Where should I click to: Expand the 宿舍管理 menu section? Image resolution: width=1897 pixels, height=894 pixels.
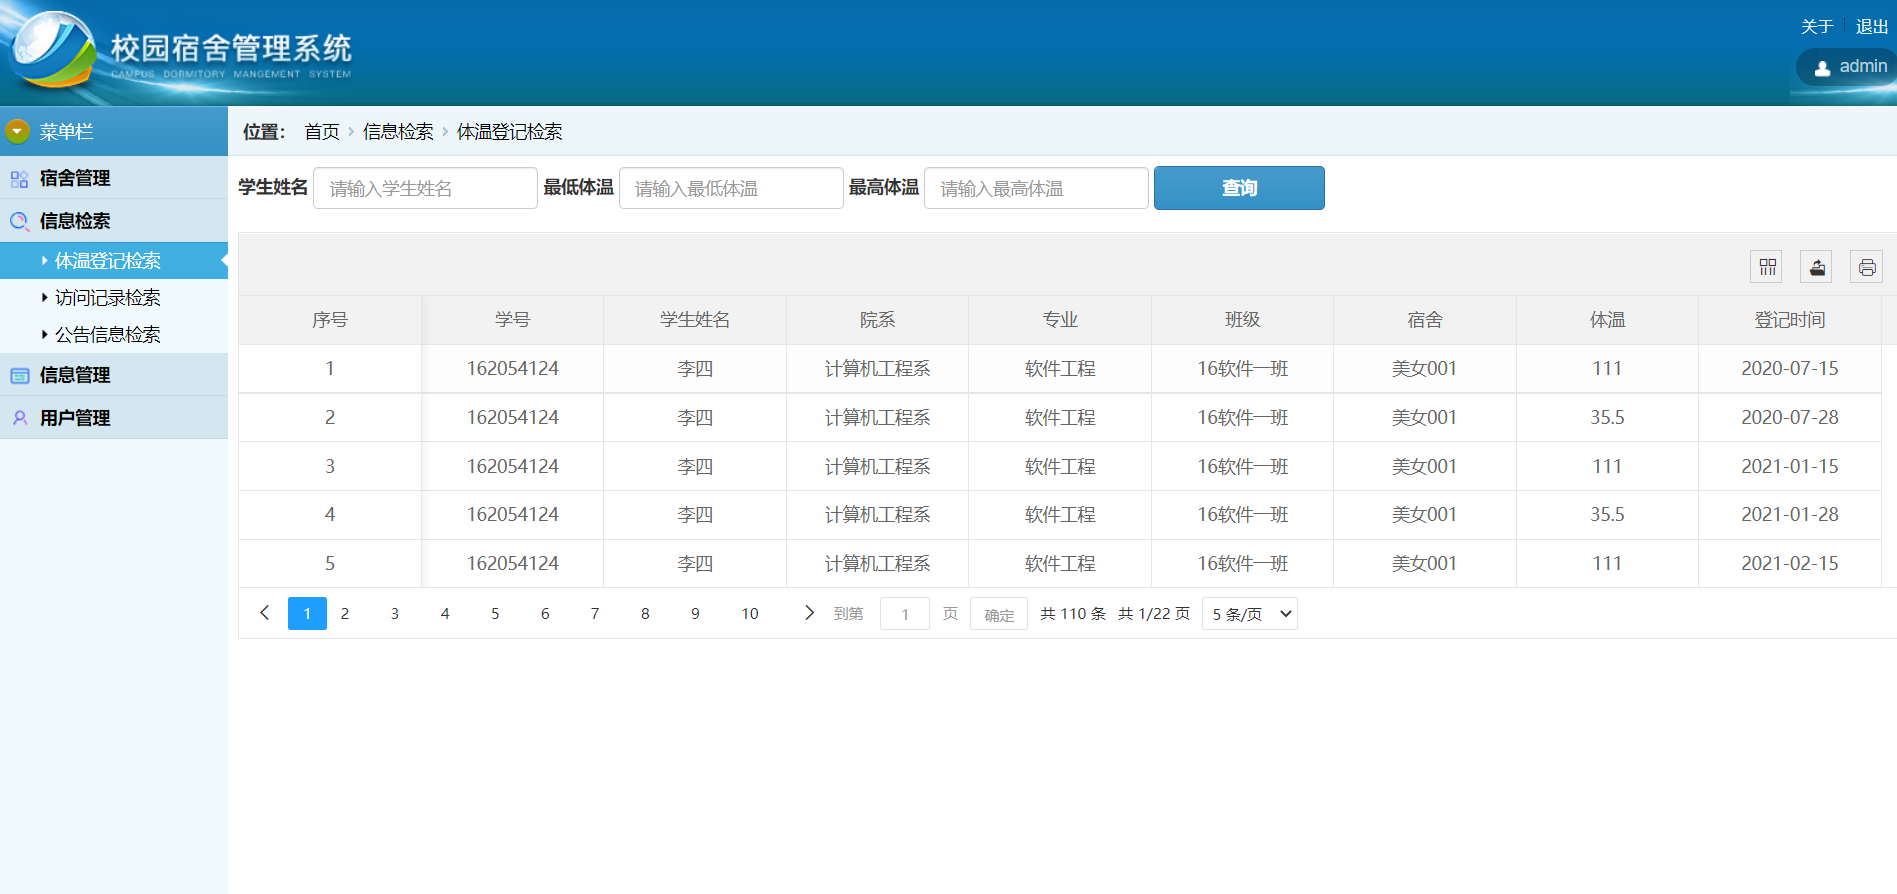pyautogui.click(x=114, y=178)
